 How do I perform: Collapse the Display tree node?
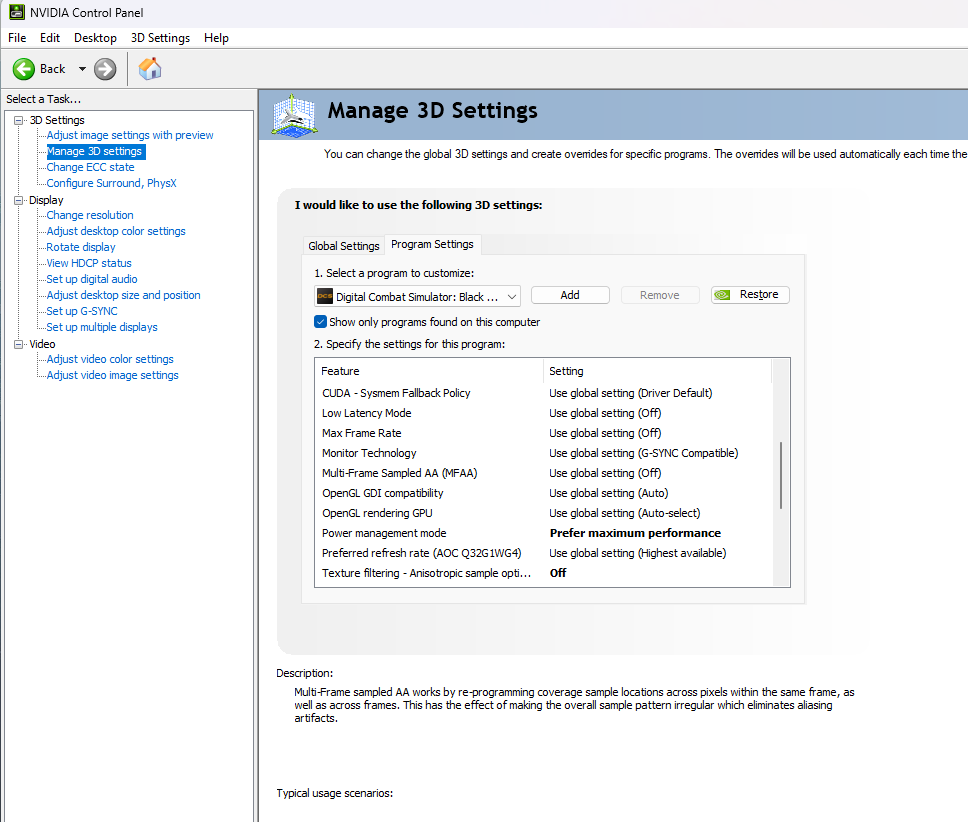pos(19,201)
